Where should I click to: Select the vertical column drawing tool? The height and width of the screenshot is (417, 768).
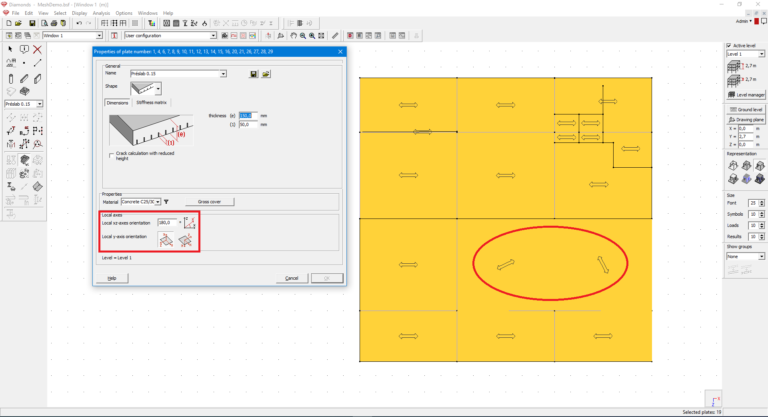pyautogui.click(x=11, y=78)
